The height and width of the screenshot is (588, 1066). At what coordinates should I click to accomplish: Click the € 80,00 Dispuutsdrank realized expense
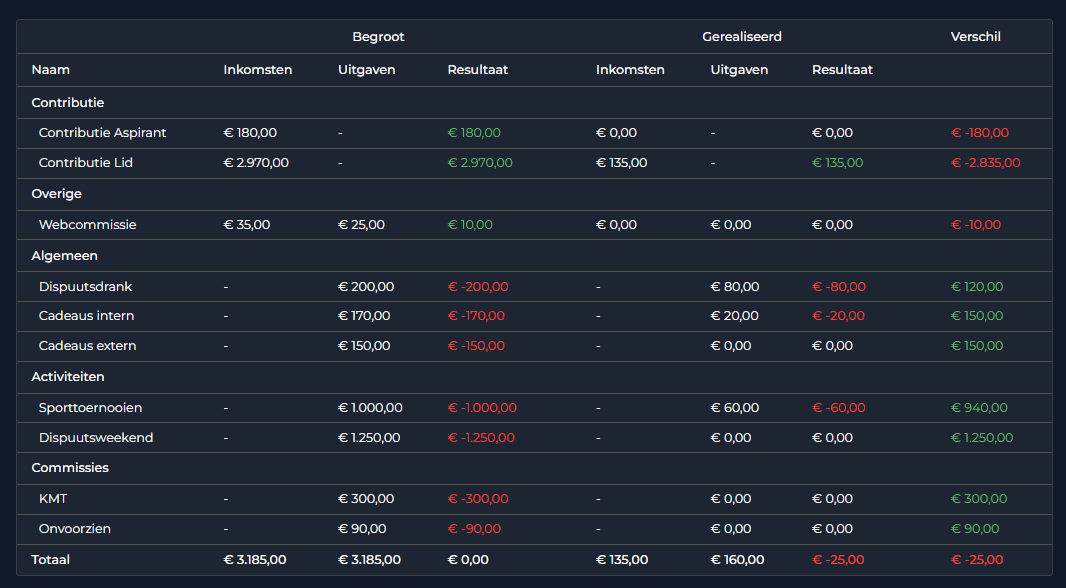pos(735,287)
